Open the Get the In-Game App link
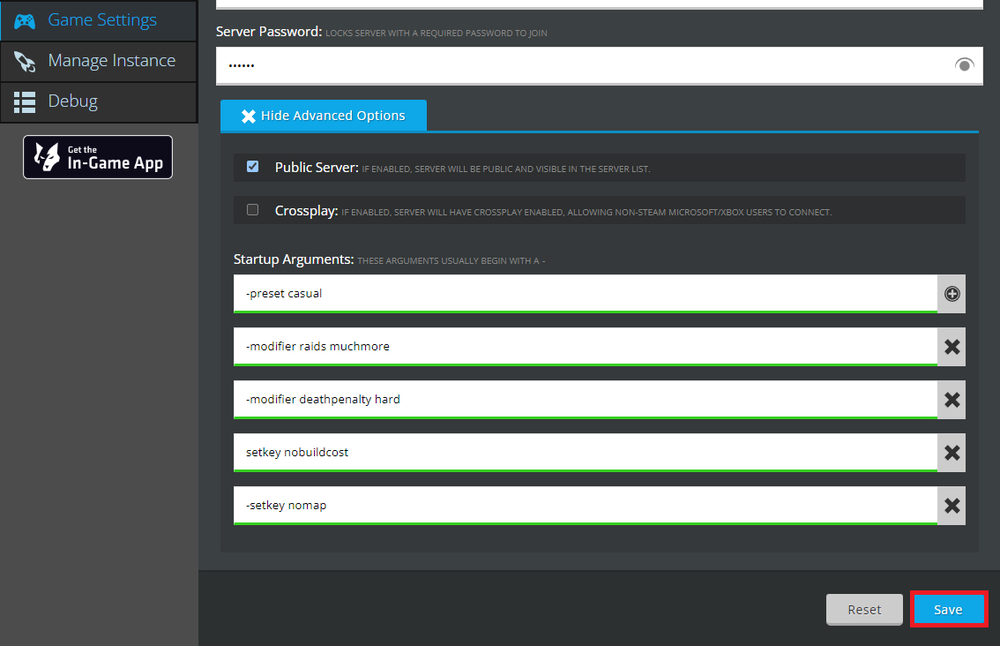The height and width of the screenshot is (646, 1000). pyautogui.click(x=97, y=157)
